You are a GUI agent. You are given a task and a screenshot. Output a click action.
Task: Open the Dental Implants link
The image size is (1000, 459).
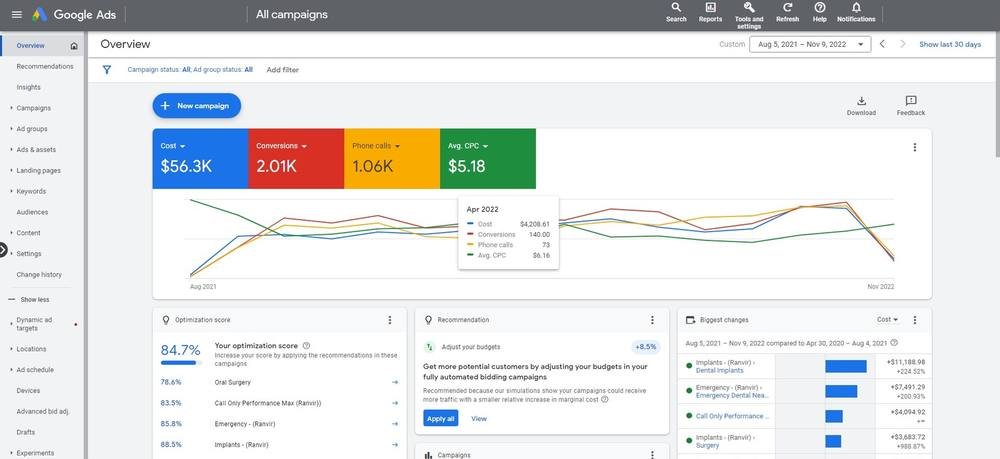pos(719,370)
